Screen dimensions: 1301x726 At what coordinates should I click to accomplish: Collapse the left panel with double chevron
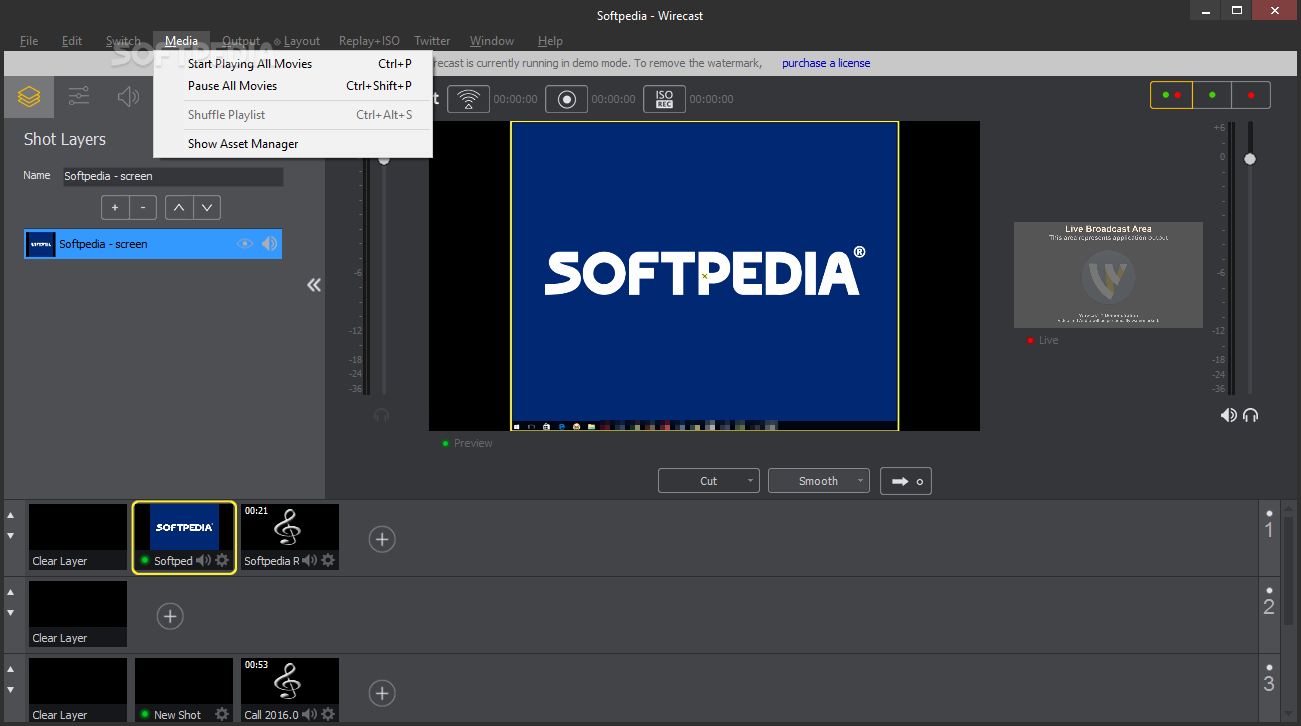click(x=314, y=285)
